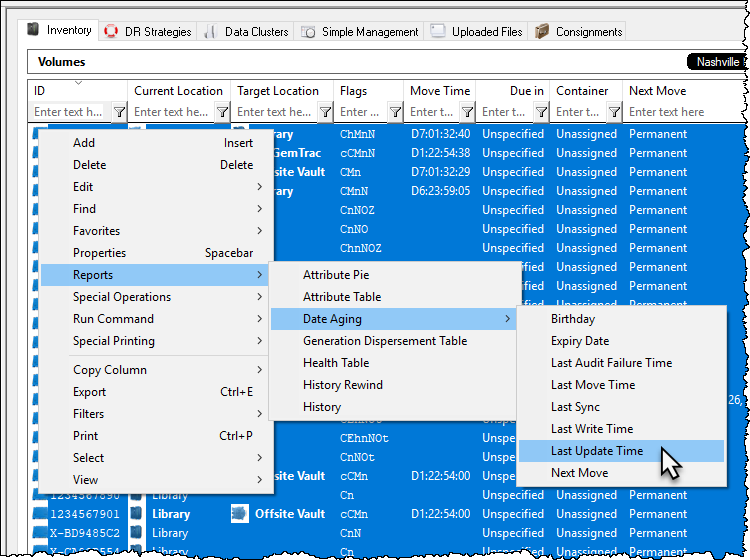
Task: Toggle the Container column filter funnel
Action: pos(614,112)
